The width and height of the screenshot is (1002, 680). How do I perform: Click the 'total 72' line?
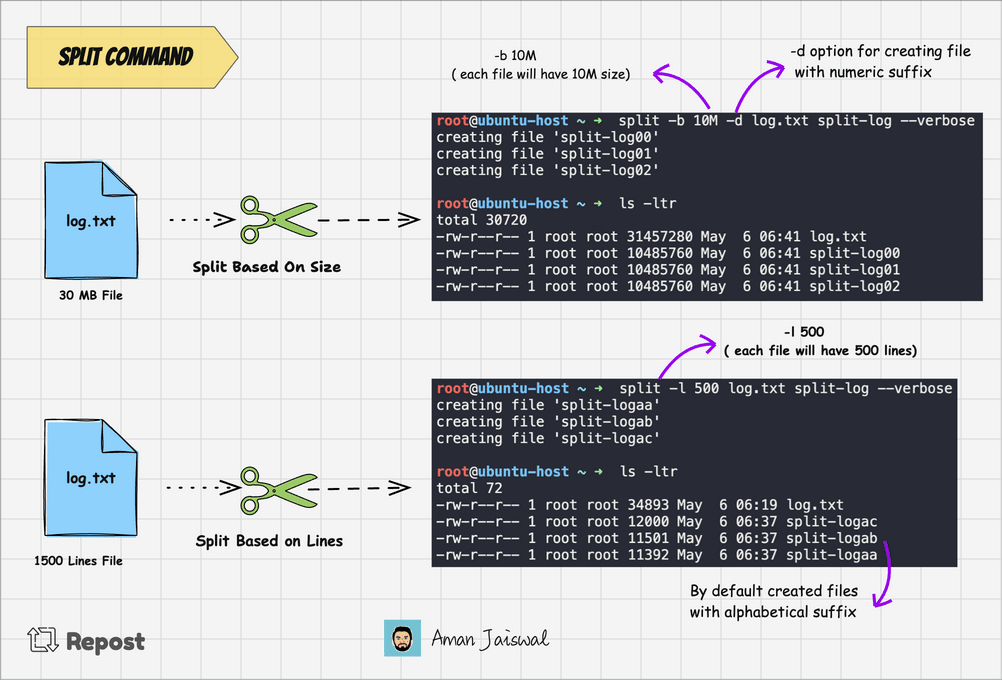(469, 488)
